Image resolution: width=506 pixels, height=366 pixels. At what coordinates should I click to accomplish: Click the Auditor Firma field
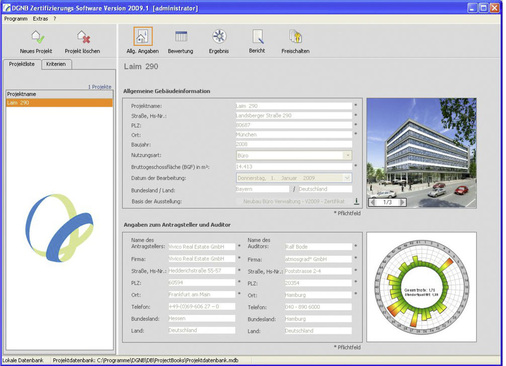point(318,259)
